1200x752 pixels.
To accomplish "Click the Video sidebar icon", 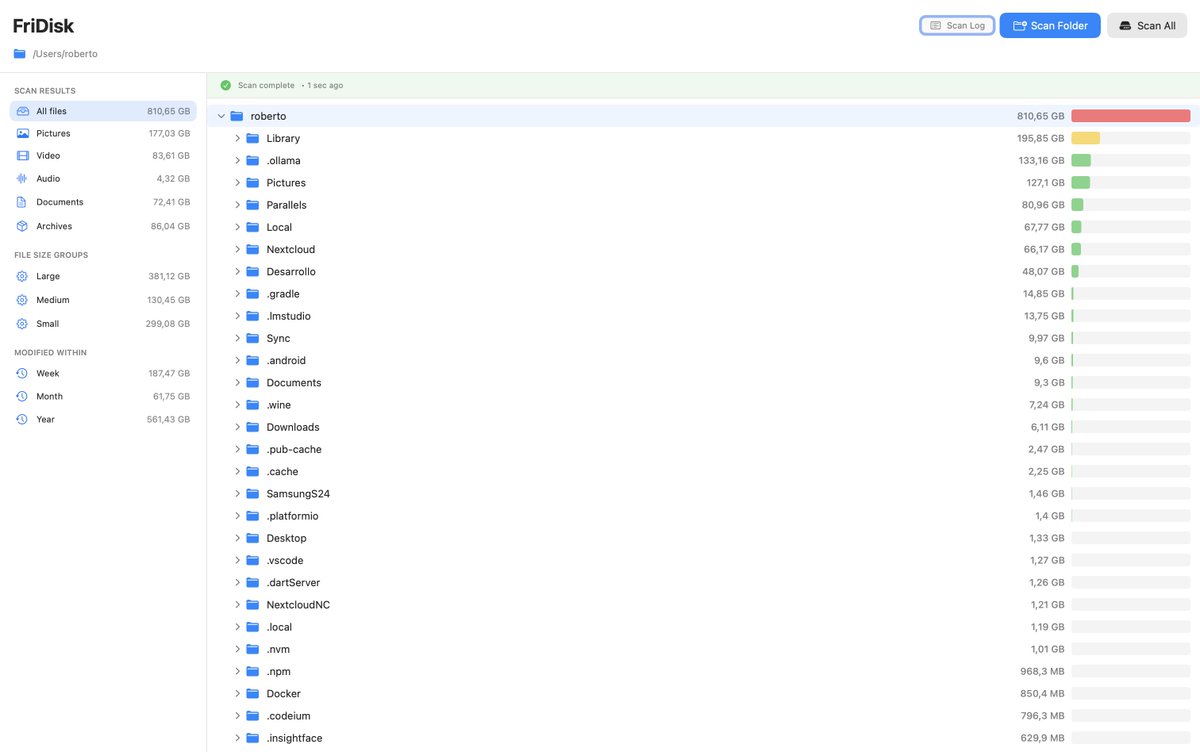I will (x=22, y=155).
